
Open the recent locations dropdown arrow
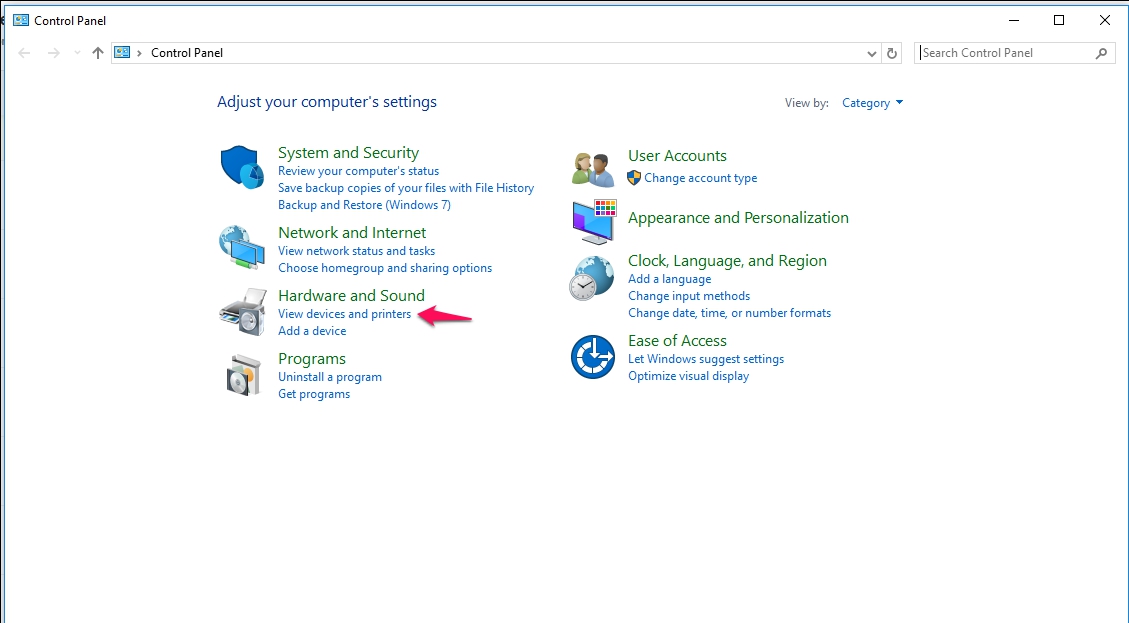pos(77,53)
